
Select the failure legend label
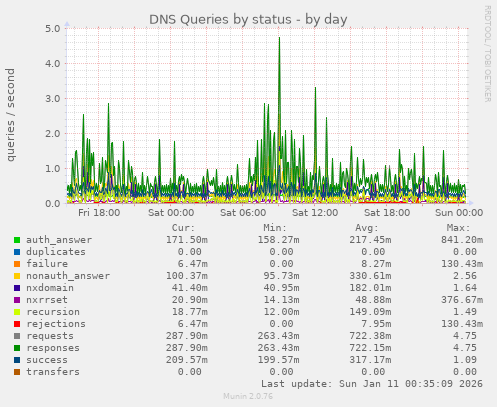point(47,264)
